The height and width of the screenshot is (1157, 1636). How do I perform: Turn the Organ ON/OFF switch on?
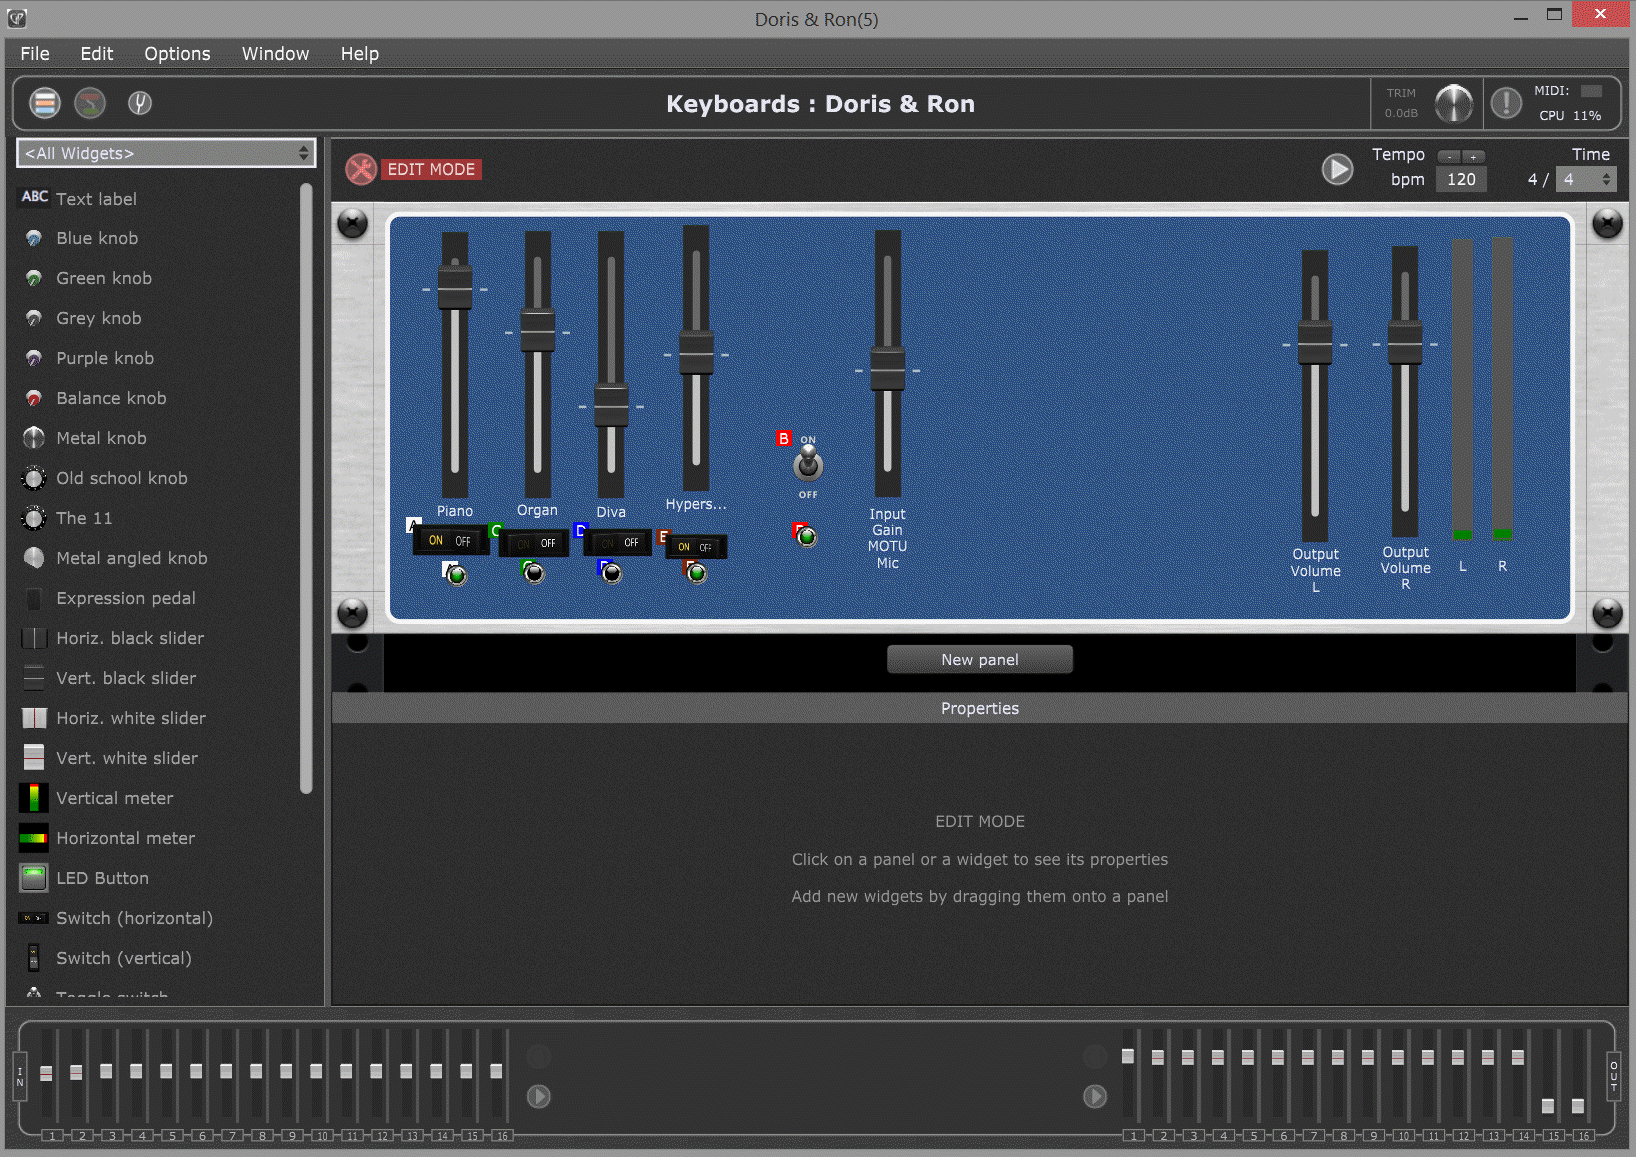coord(521,543)
